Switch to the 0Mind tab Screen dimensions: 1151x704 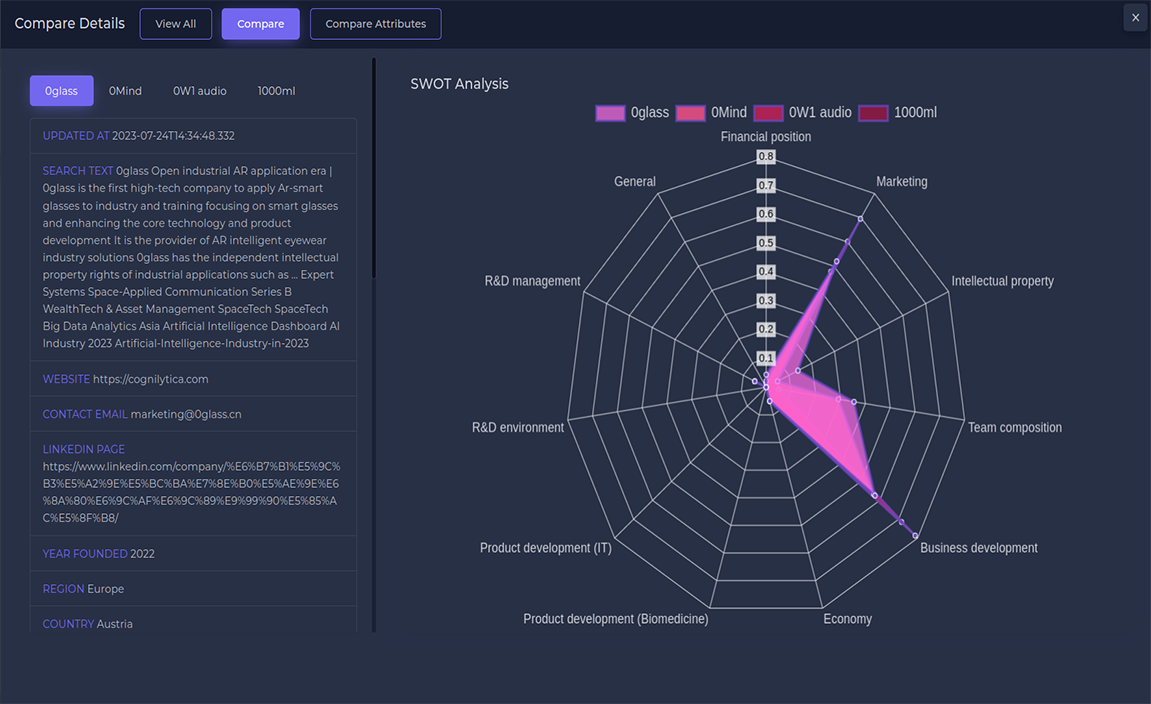125,91
